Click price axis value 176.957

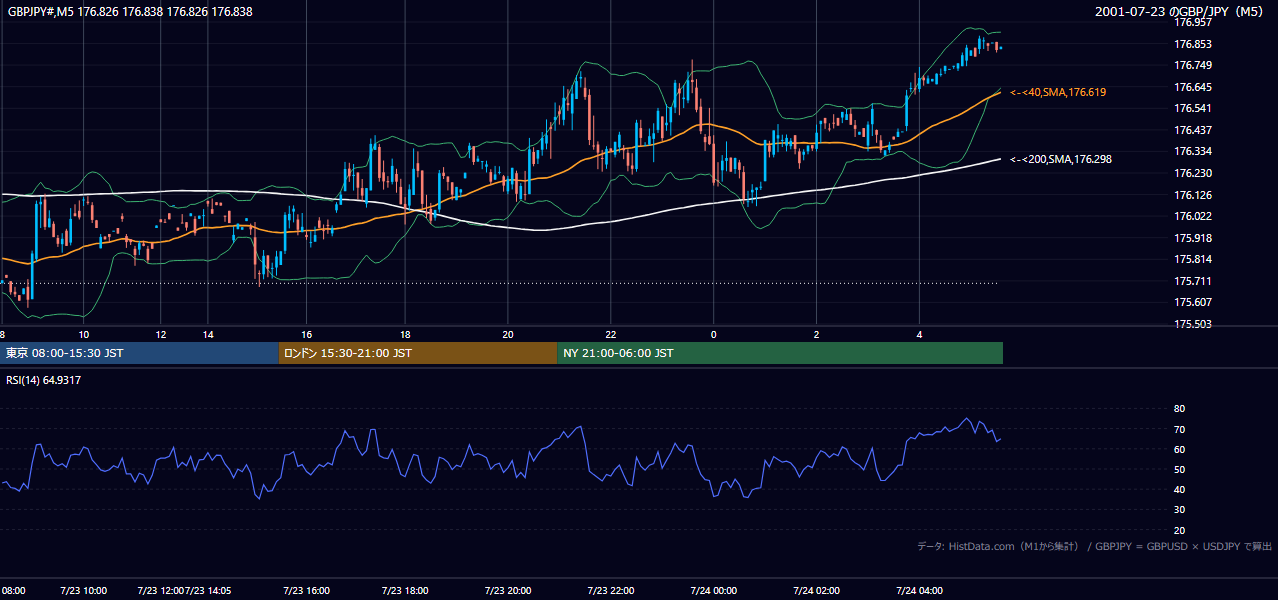tap(1193, 22)
